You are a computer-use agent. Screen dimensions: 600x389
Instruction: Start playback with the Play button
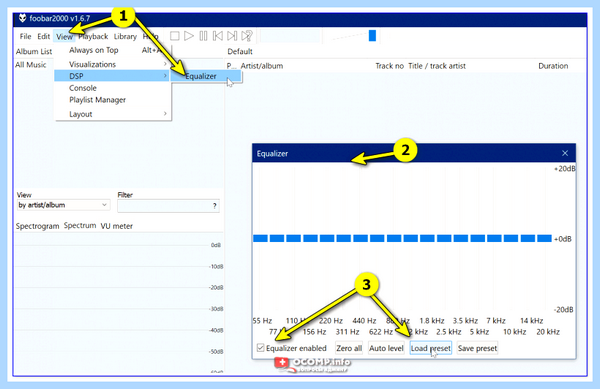click(189, 36)
